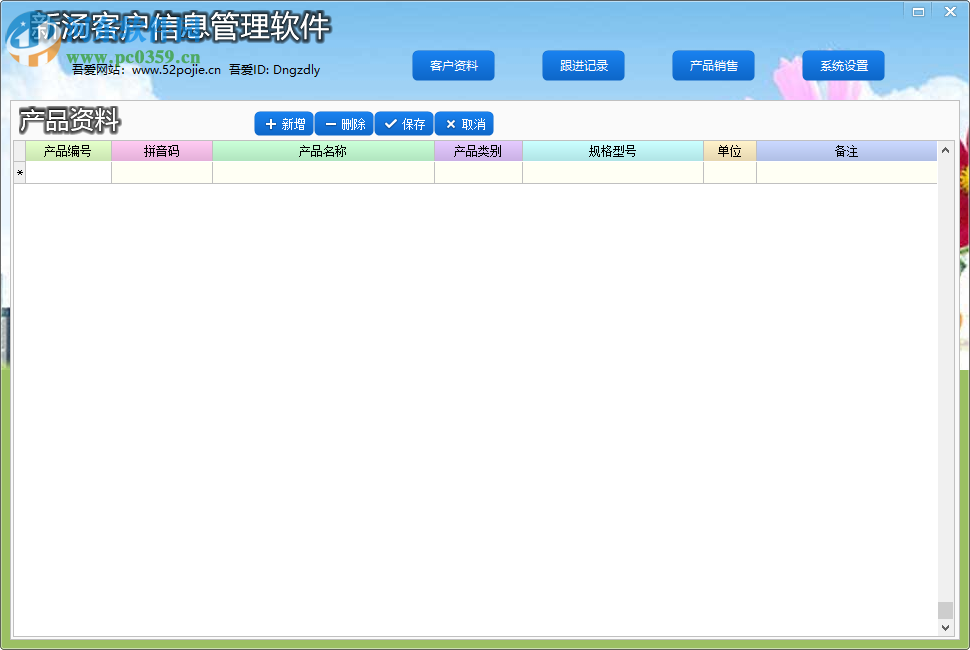
Task: Open the 客户资料 section
Action: 453,65
